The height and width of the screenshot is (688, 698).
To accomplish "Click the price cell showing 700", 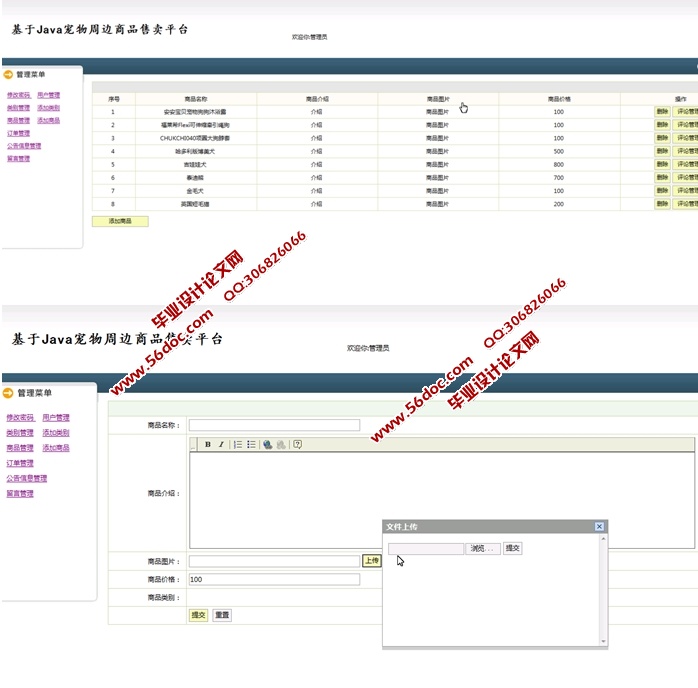I will pos(559,178).
